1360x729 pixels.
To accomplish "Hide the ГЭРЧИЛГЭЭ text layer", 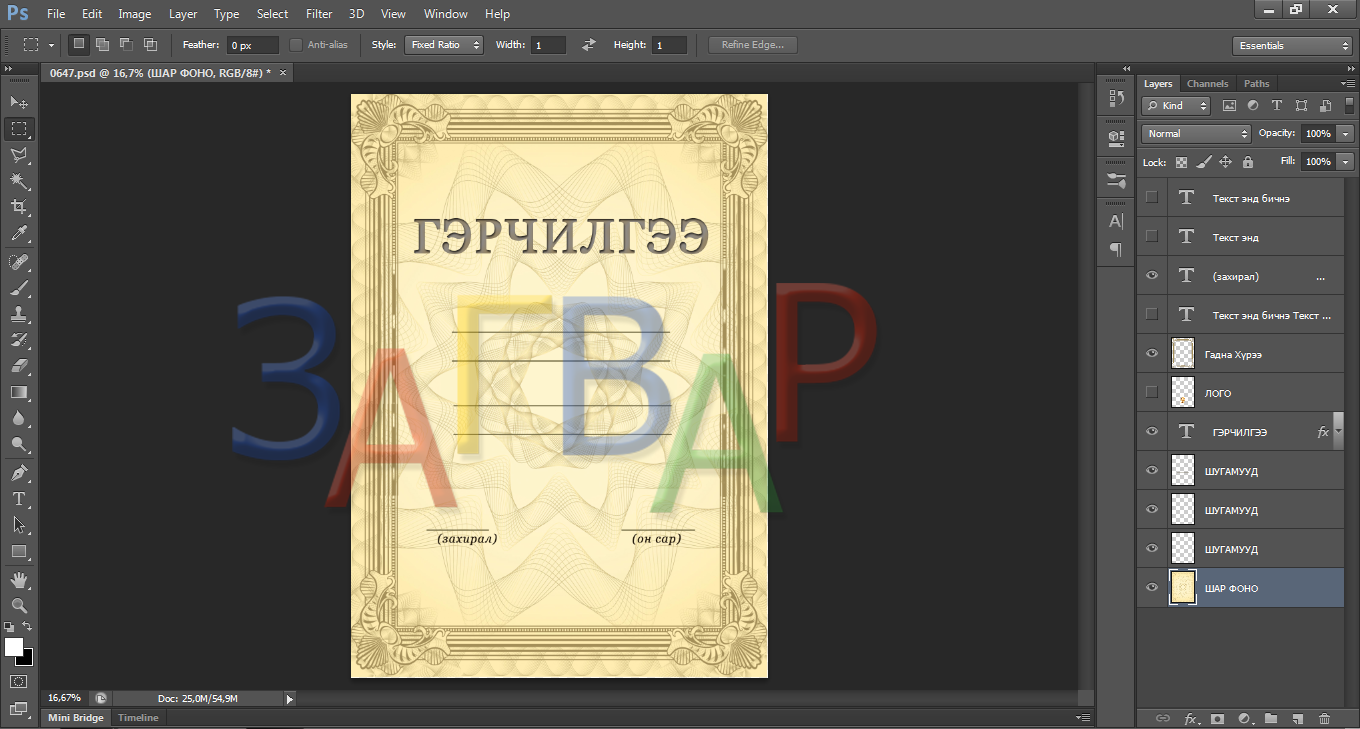I will coord(1151,432).
